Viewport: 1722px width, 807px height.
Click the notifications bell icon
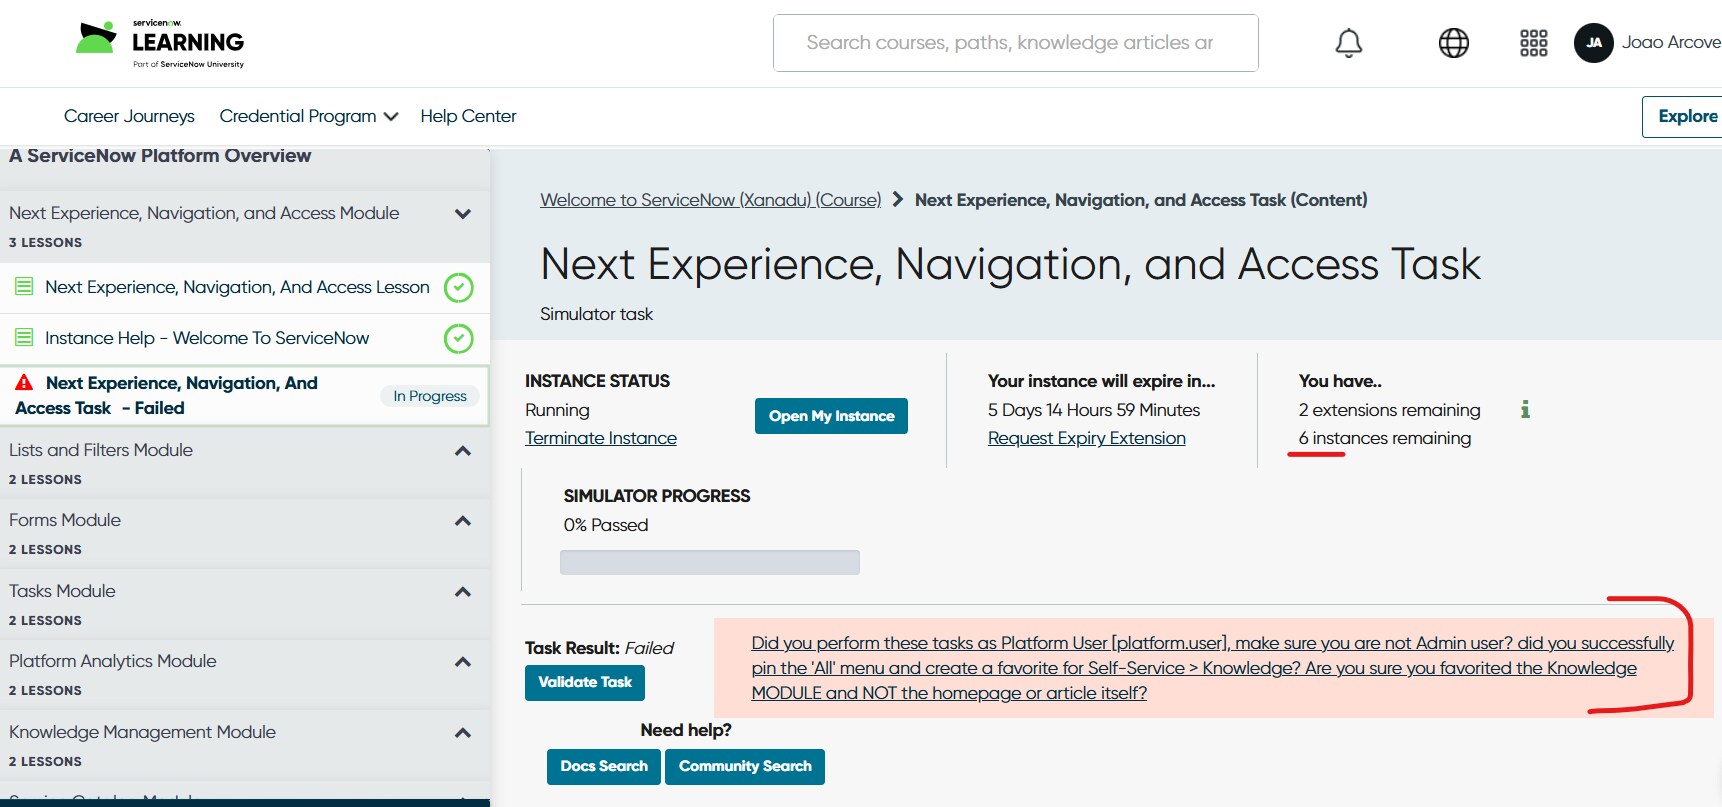pyautogui.click(x=1348, y=43)
